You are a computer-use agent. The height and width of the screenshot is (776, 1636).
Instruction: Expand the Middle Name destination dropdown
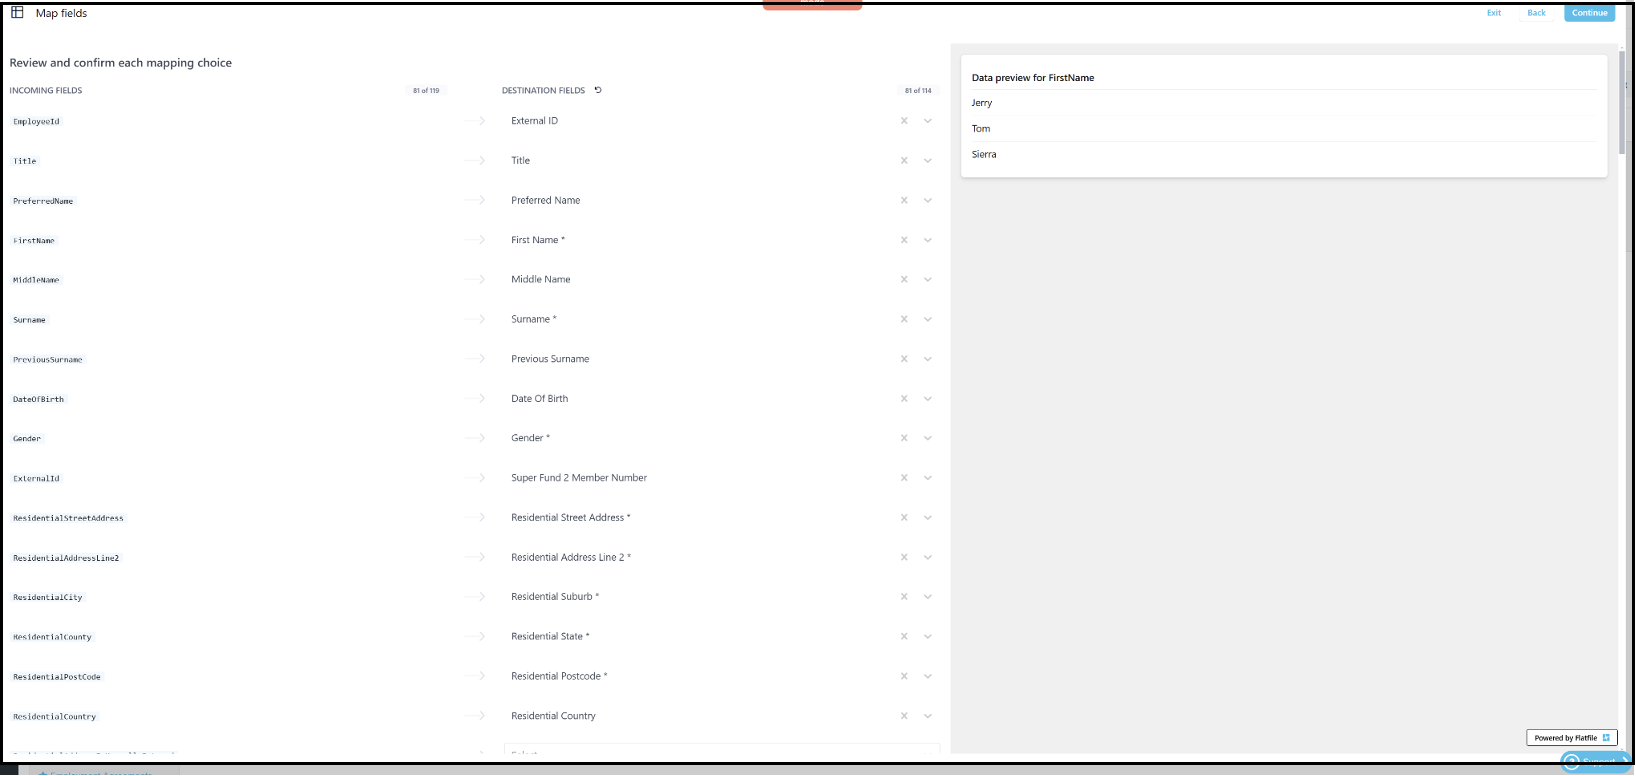pos(928,280)
